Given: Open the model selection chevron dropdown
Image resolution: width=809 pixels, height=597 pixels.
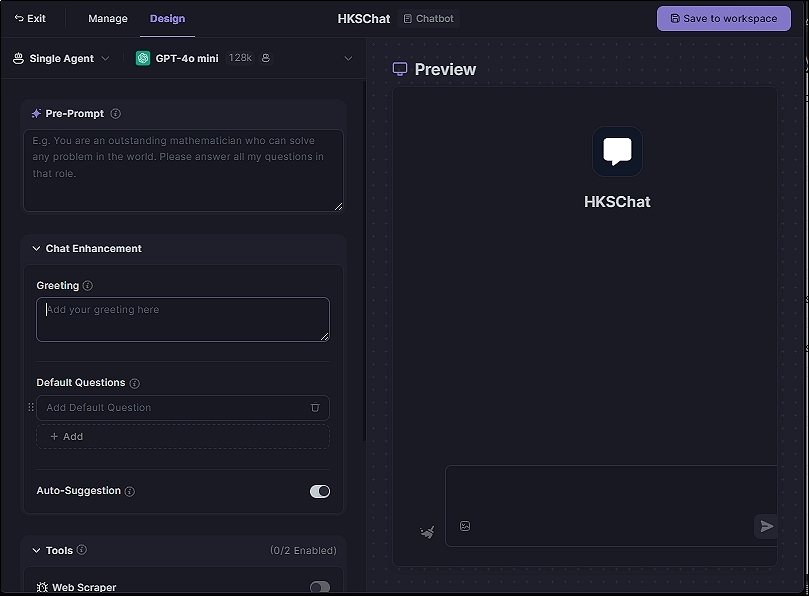Looking at the screenshot, I should (x=348, y=58).
